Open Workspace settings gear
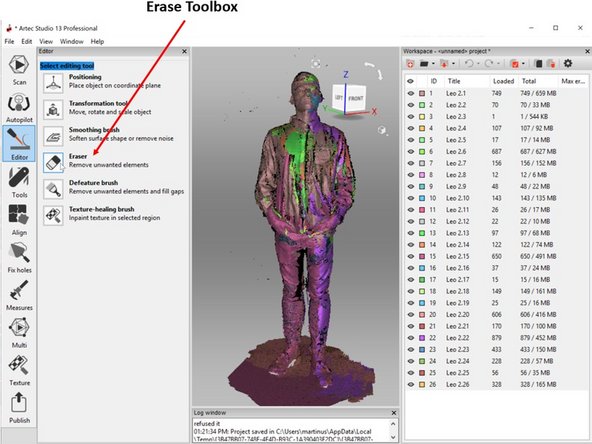This screenshot has width=592, height=444. pos(568,63)
